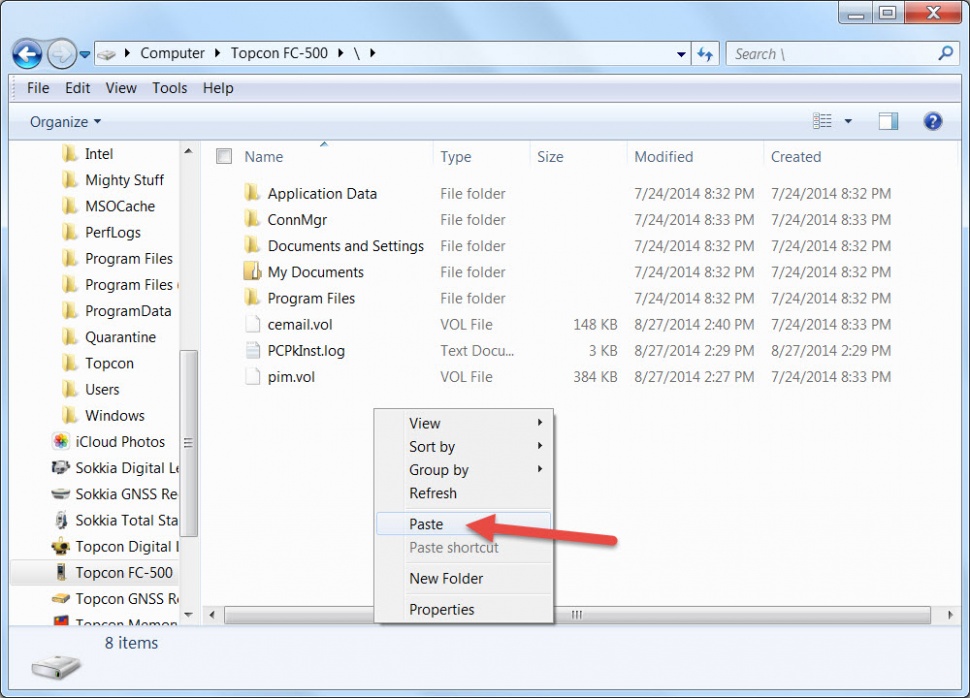Sort by the Modified column header

[663, 157]
